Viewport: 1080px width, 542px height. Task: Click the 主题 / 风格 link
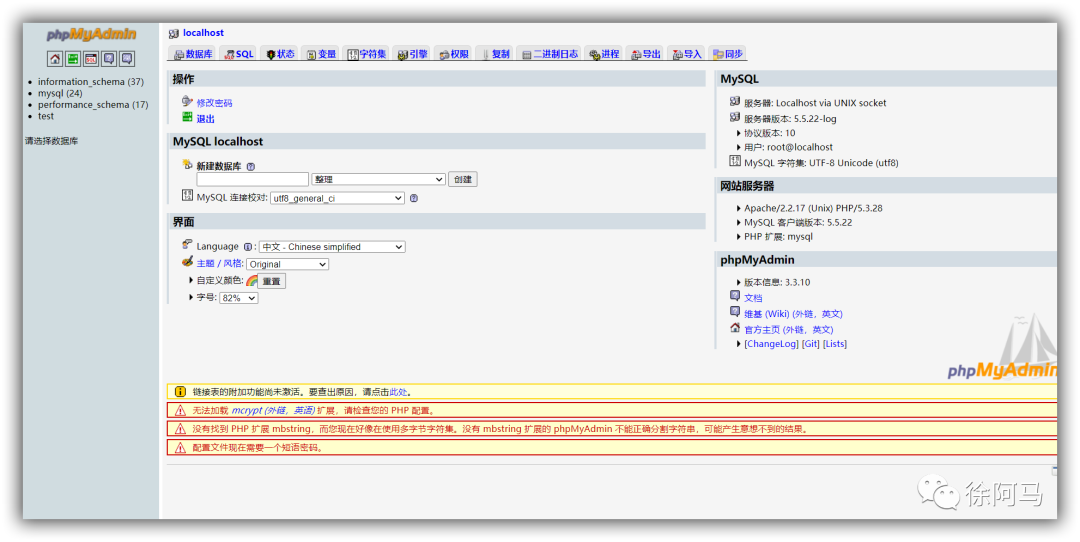(220, 264)
